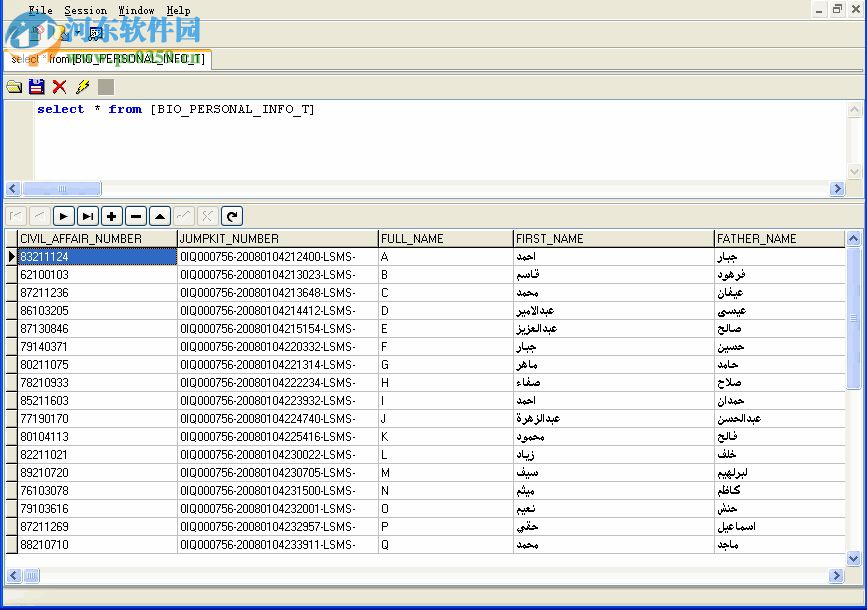Click the red X delete icon

59,87
